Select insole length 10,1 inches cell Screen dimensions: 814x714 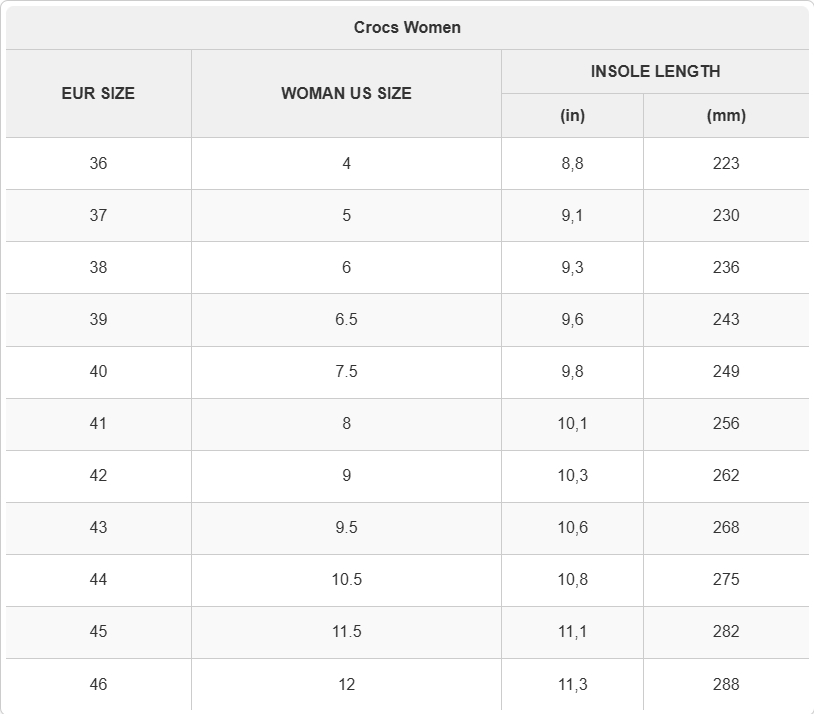tap(572, 424)
